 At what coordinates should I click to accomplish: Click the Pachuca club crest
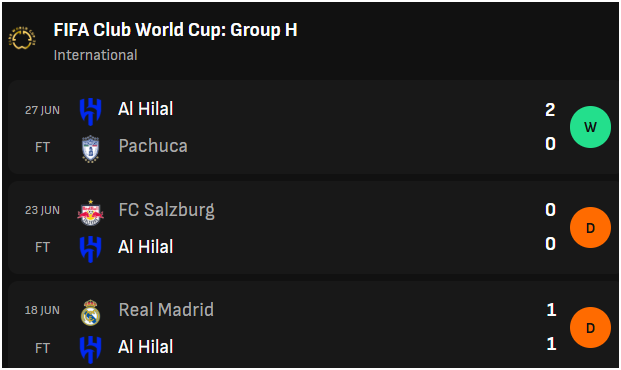pyautogui.click(x=91, y=149)
